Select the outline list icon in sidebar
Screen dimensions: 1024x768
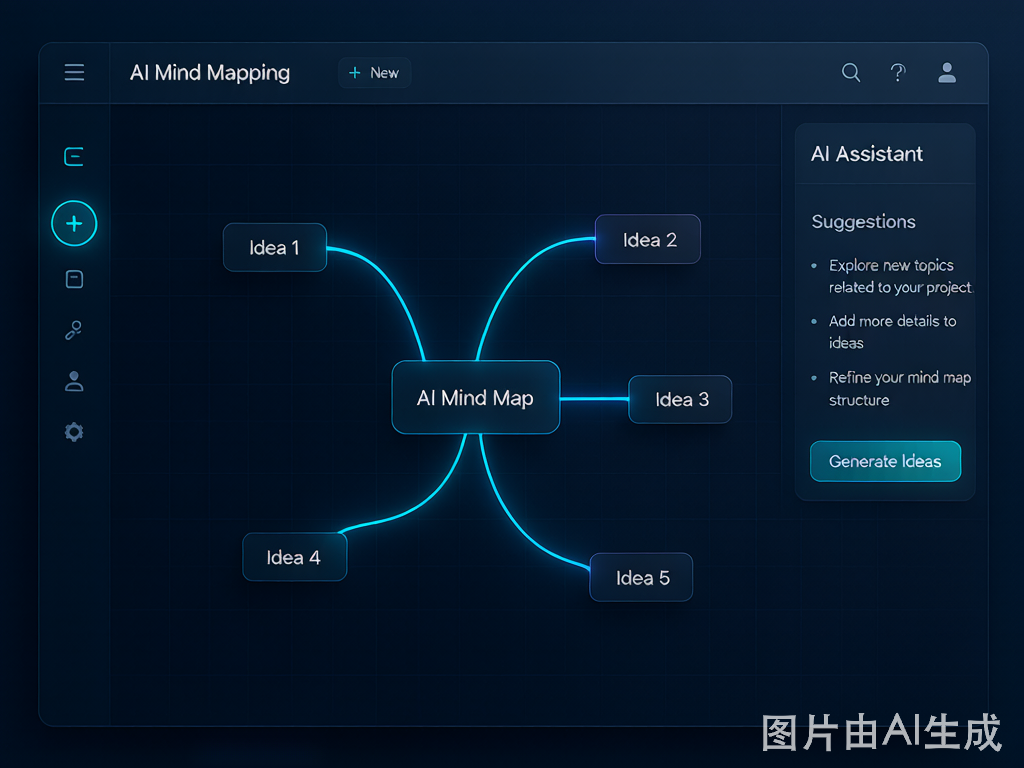point(74,157)
